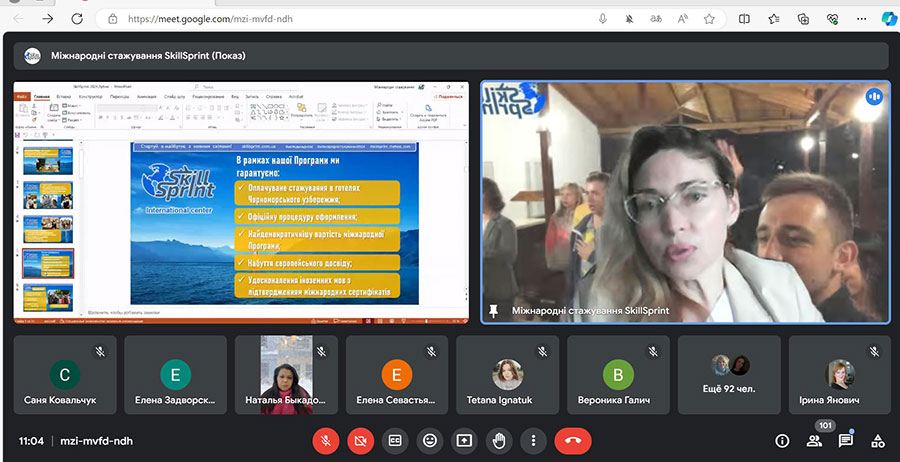Viewport: 900px width, 462px height.
Task: Open activities icon
Action: (878, 441)
